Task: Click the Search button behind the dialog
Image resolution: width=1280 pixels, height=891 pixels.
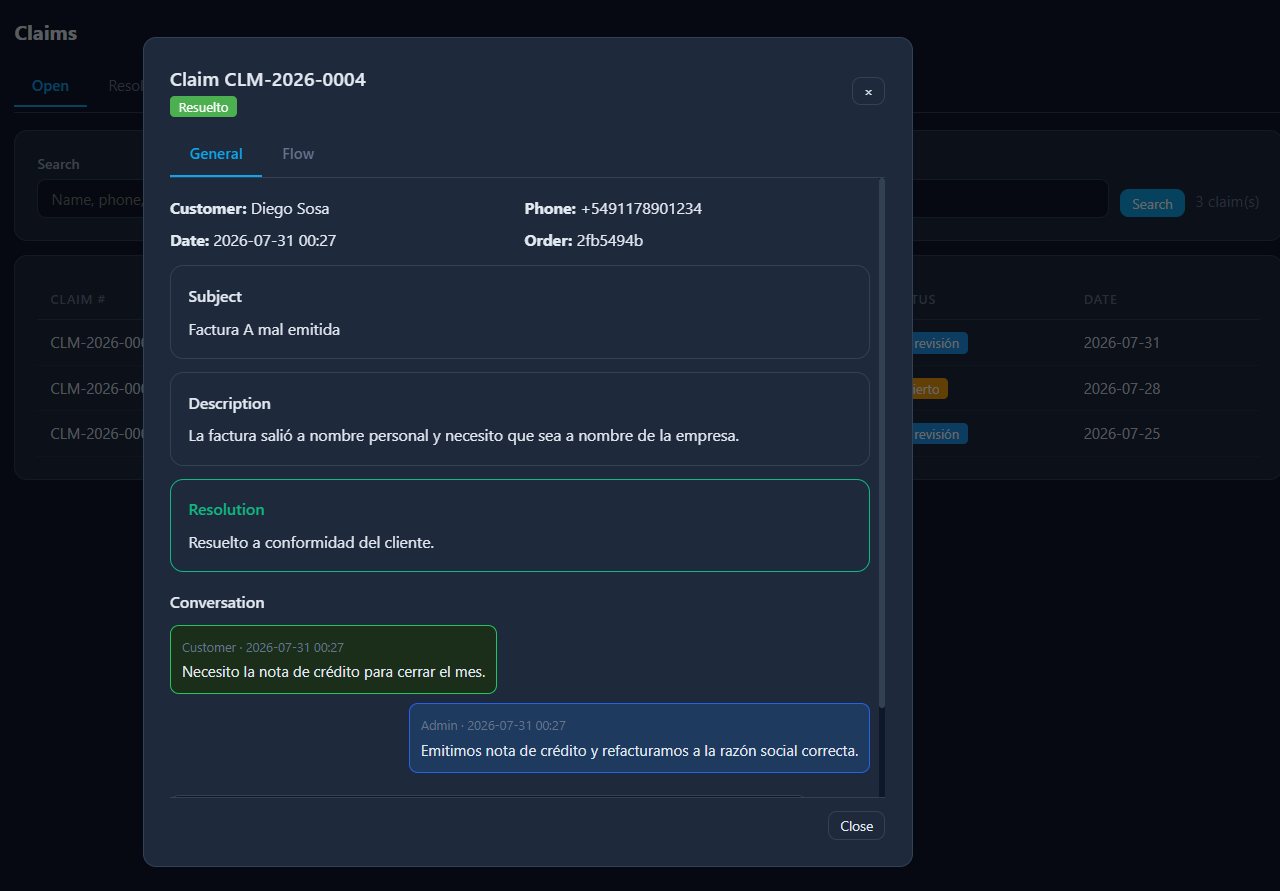Action: pos(1152,203)
